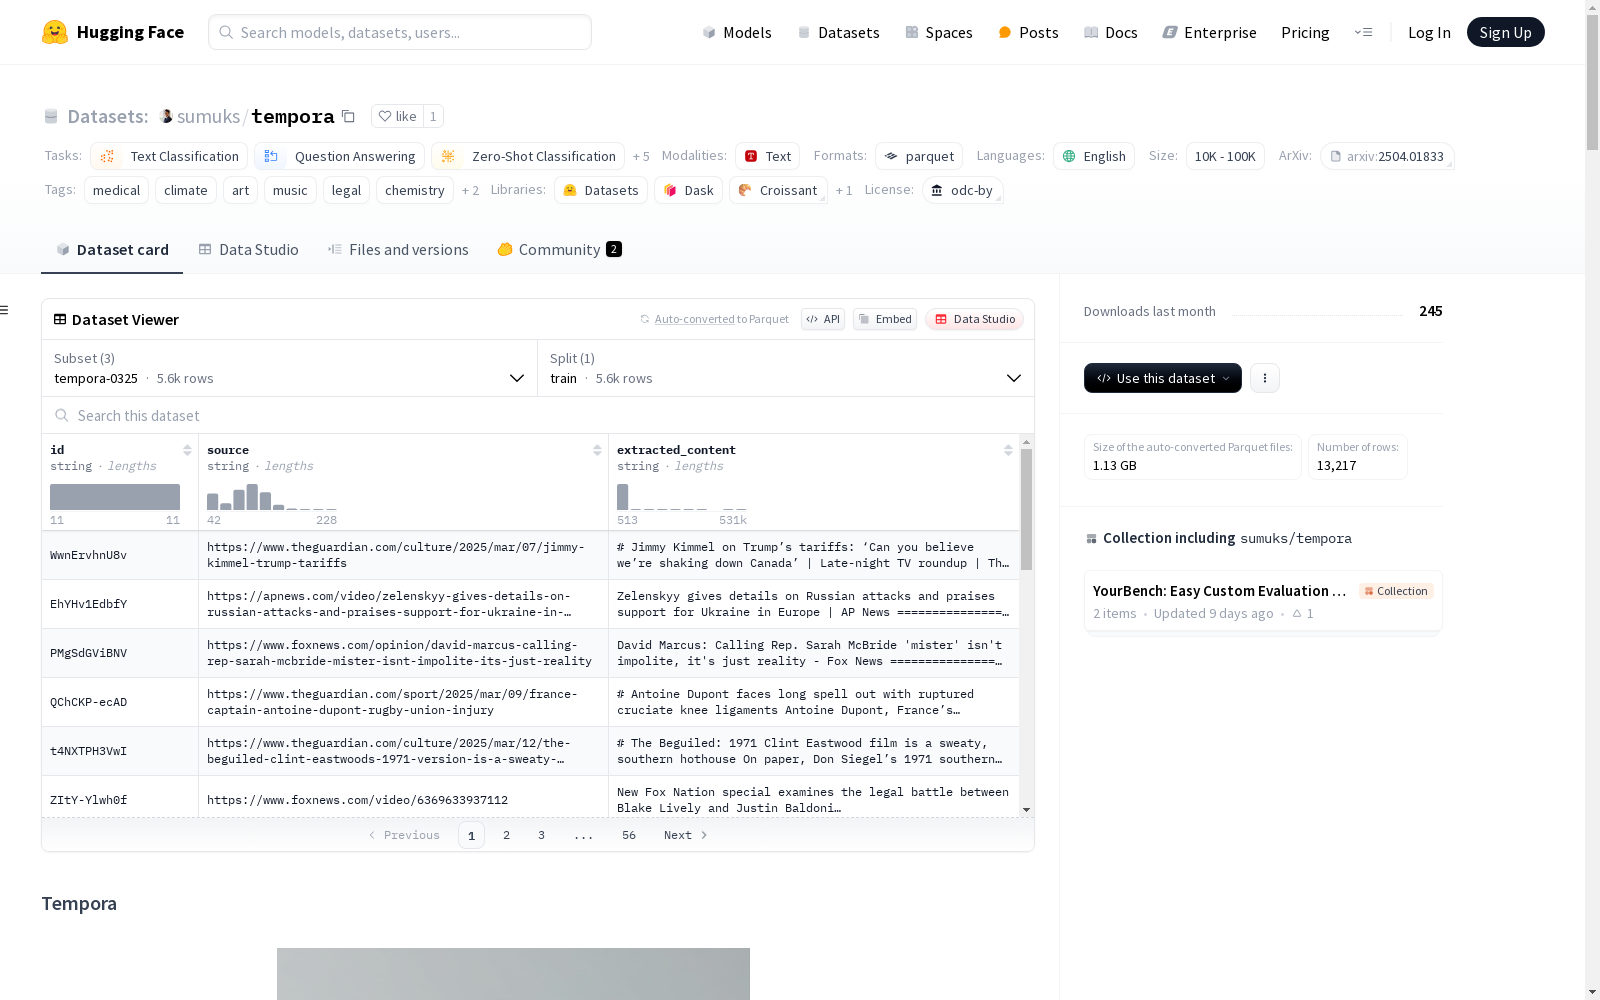This screenshot has width=1600, height=1000.
Task: Sort the source column using its sort icon
Action: pos(597,450)
